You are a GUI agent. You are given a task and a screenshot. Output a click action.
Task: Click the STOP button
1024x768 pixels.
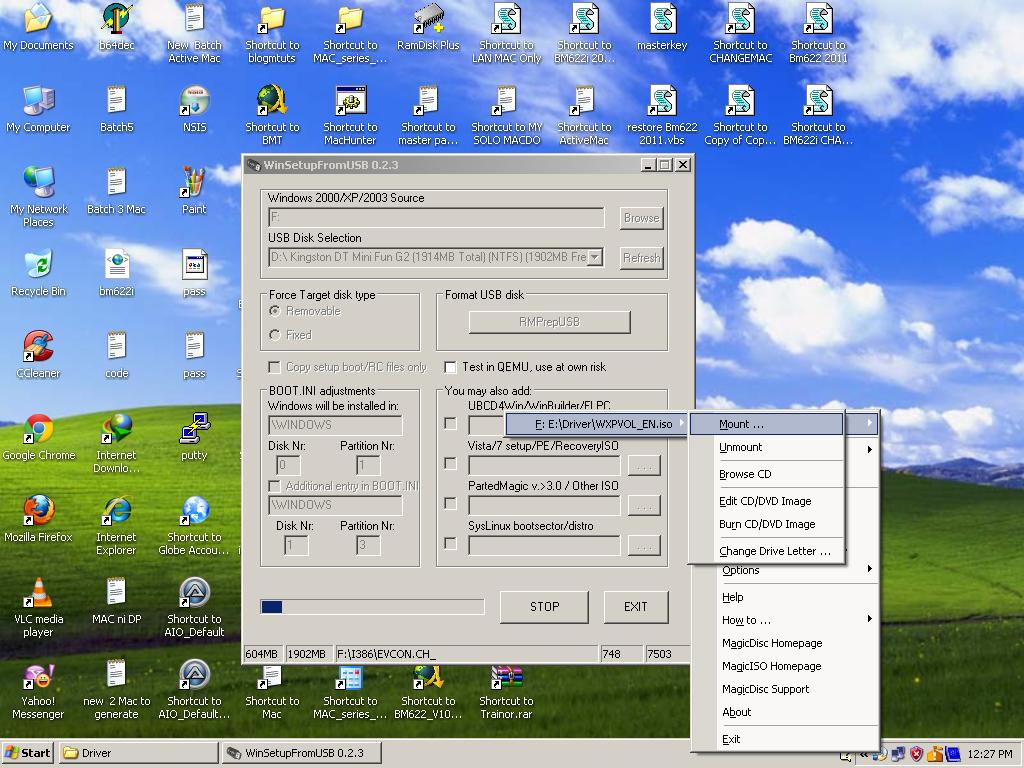(x=545, y=607)
